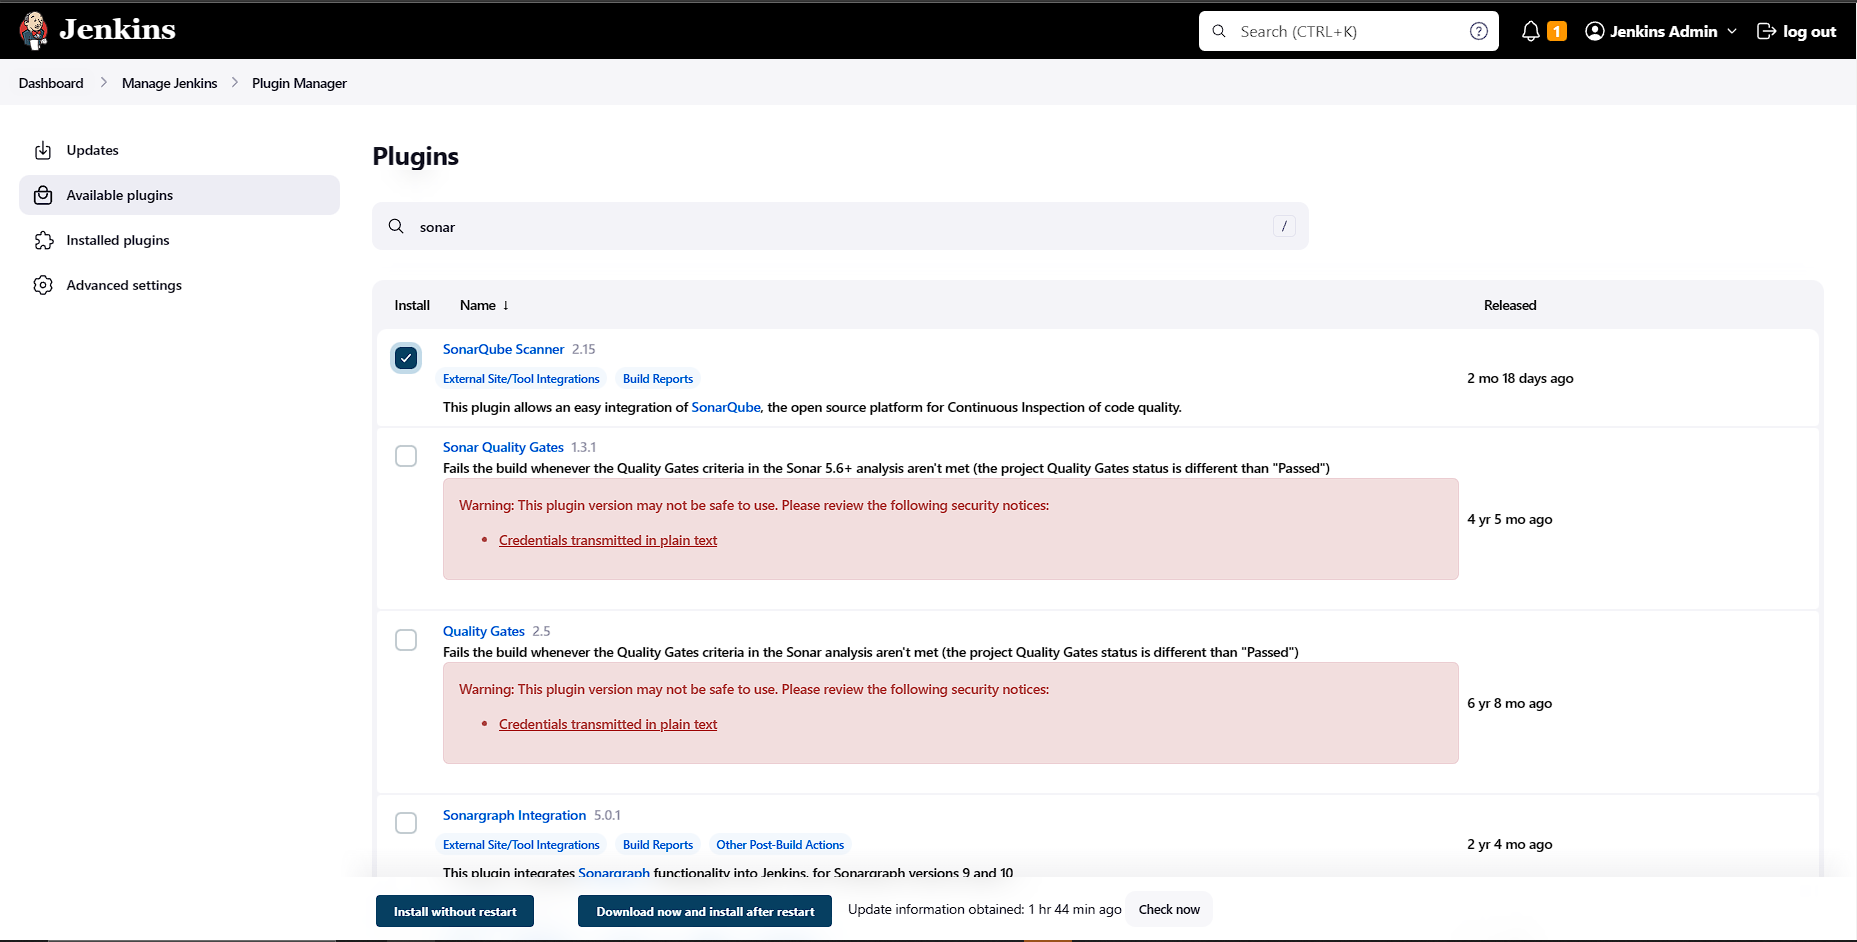The height and width of the screenshot is (942, 1857).
Task: Click the Install without restart button
Action: point(454,911)
